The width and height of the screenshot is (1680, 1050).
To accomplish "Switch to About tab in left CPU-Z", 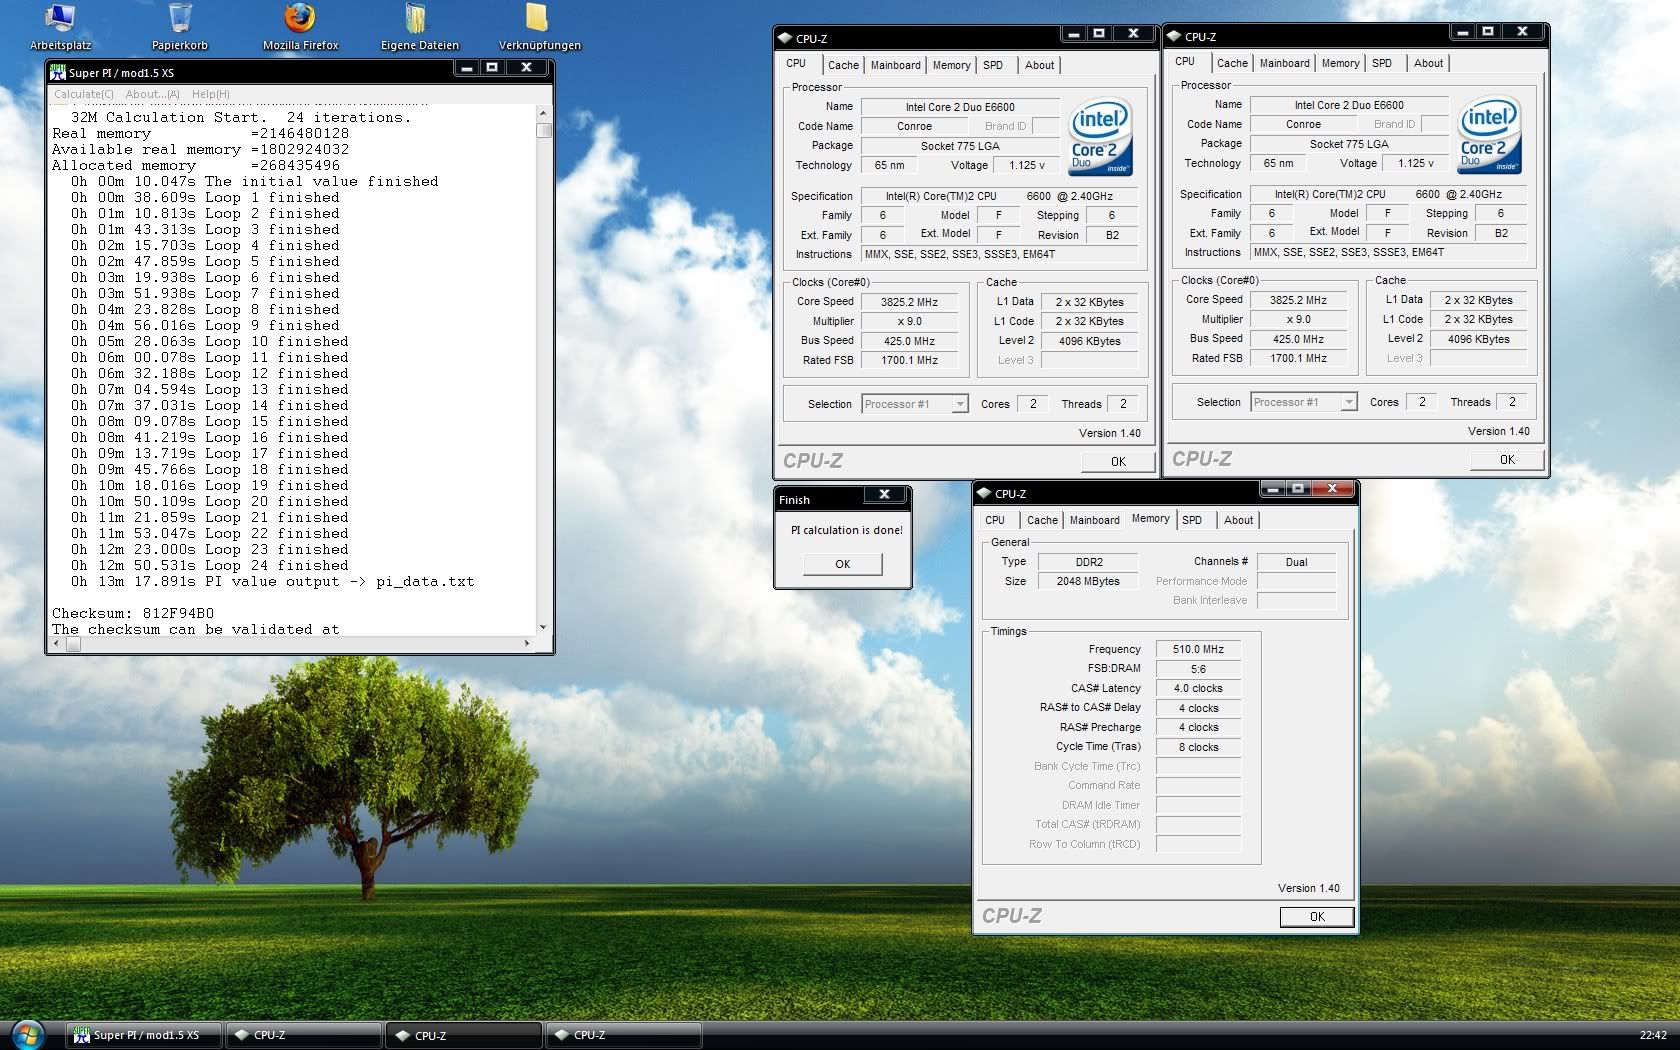I will (x=1039, y=65).
